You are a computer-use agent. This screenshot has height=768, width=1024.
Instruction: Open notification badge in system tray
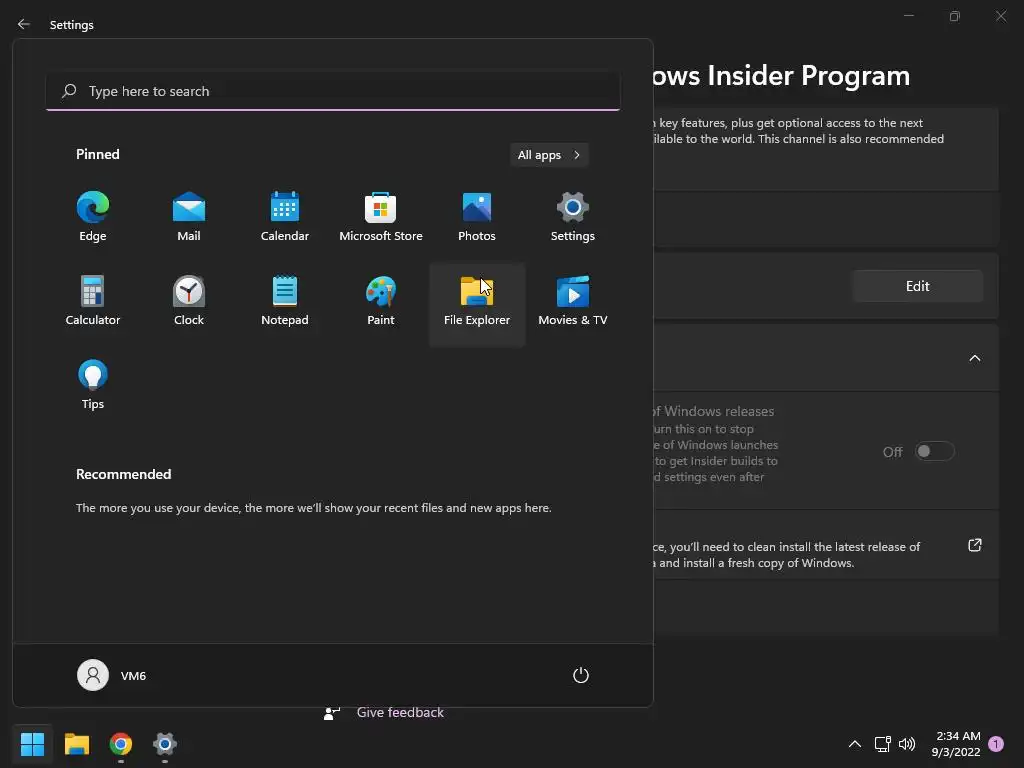point(996,744)
